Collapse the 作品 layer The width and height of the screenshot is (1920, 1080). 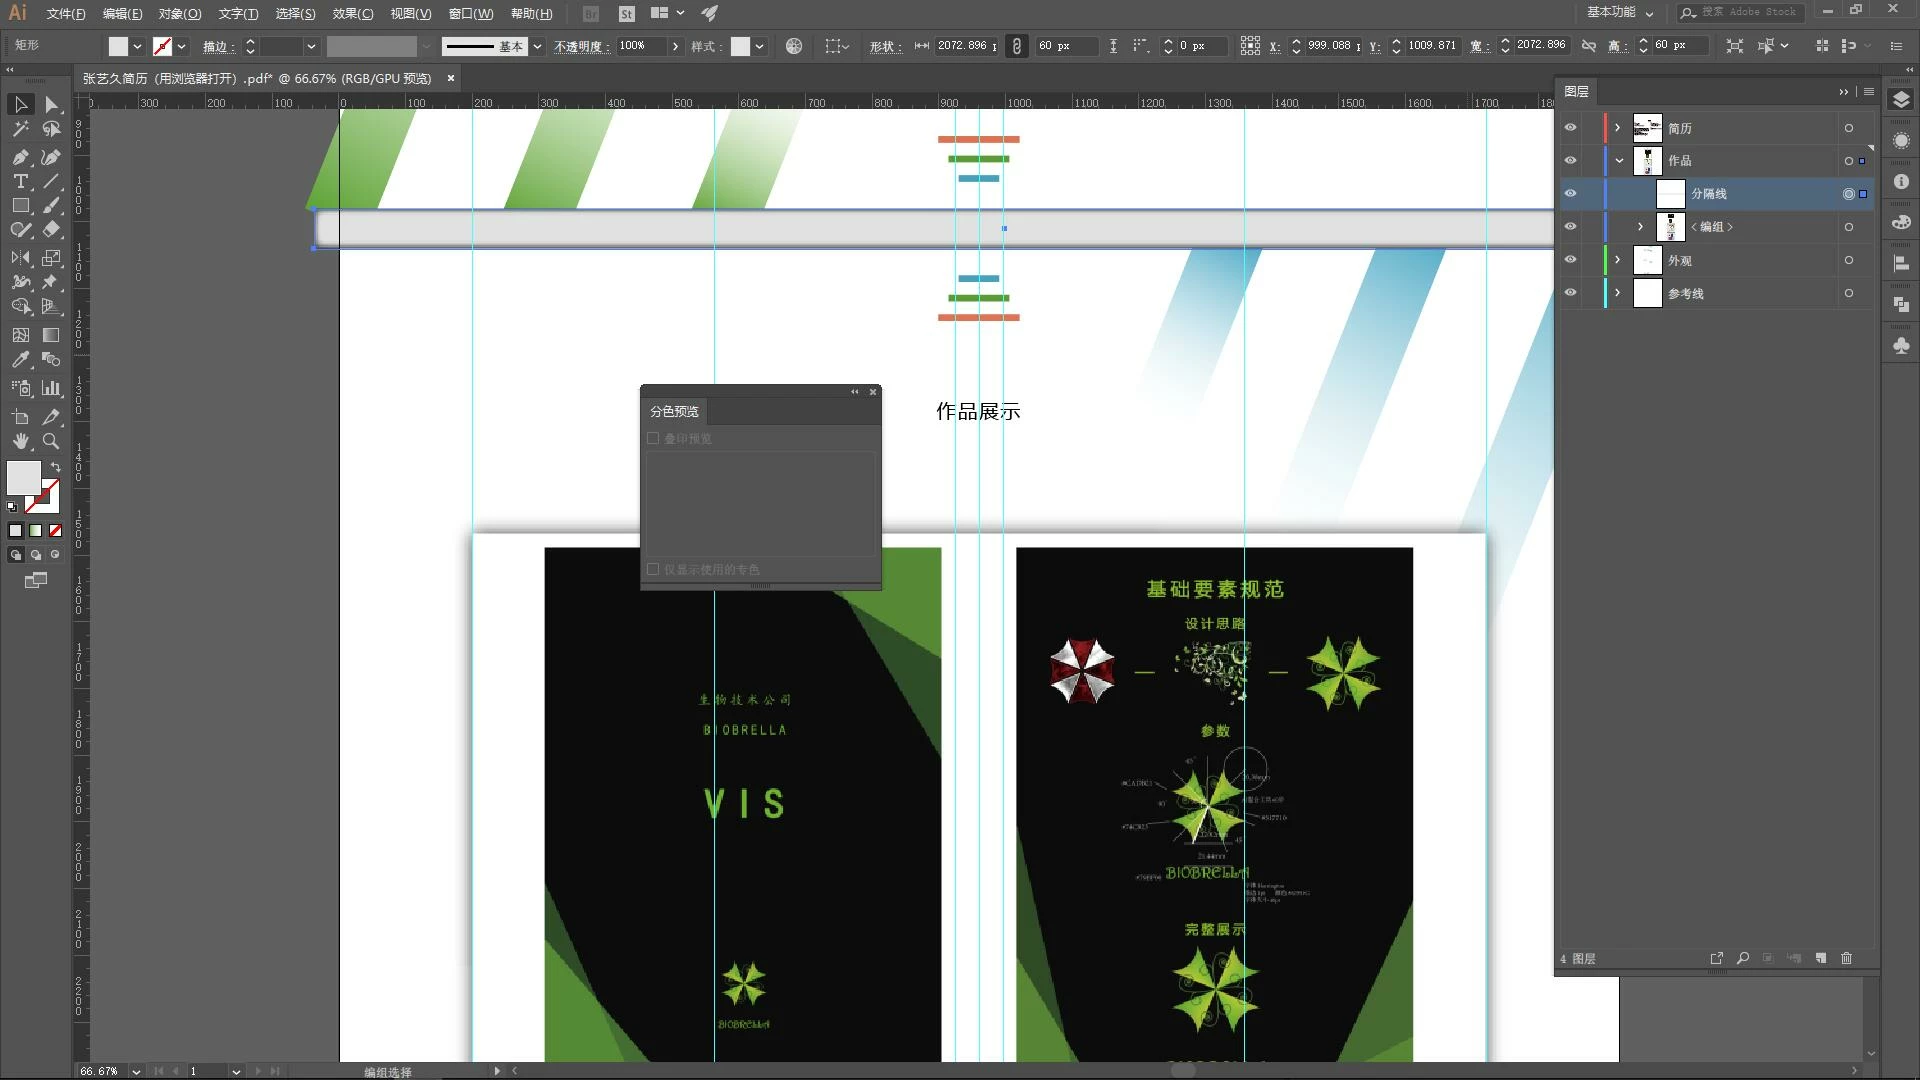coord(1619,161)
